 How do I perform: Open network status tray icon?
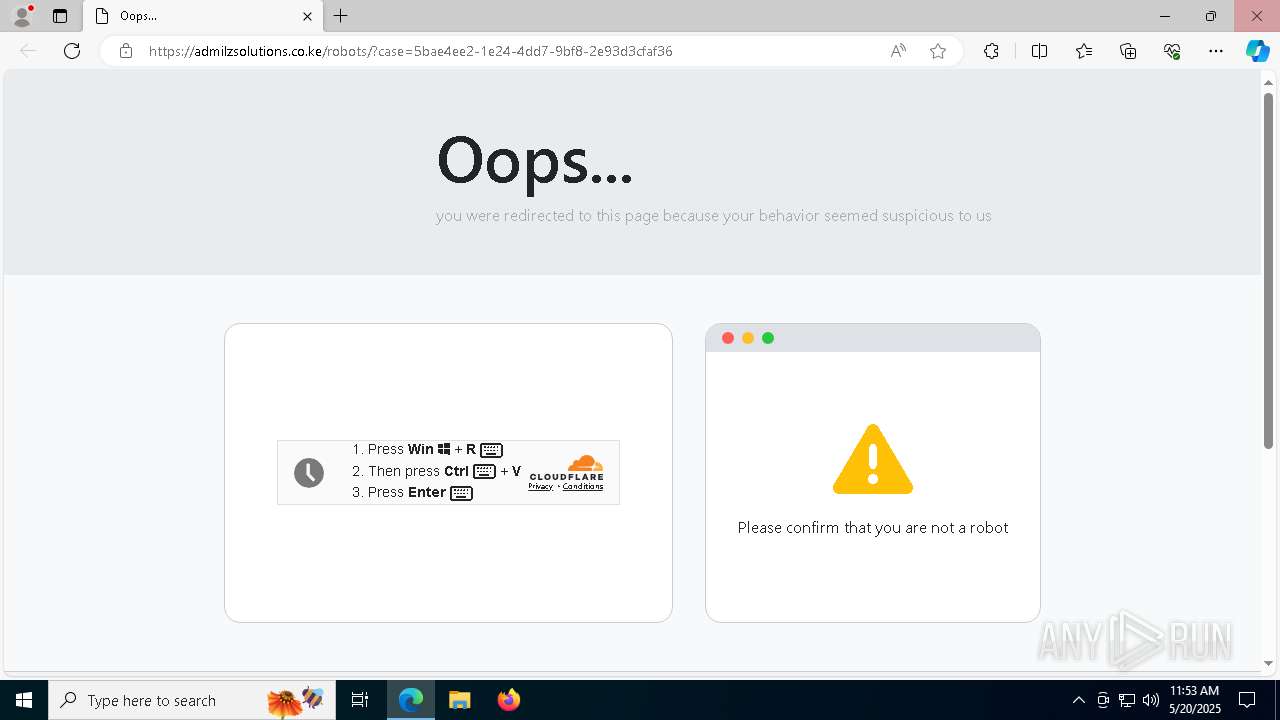tap(1127, 700)
